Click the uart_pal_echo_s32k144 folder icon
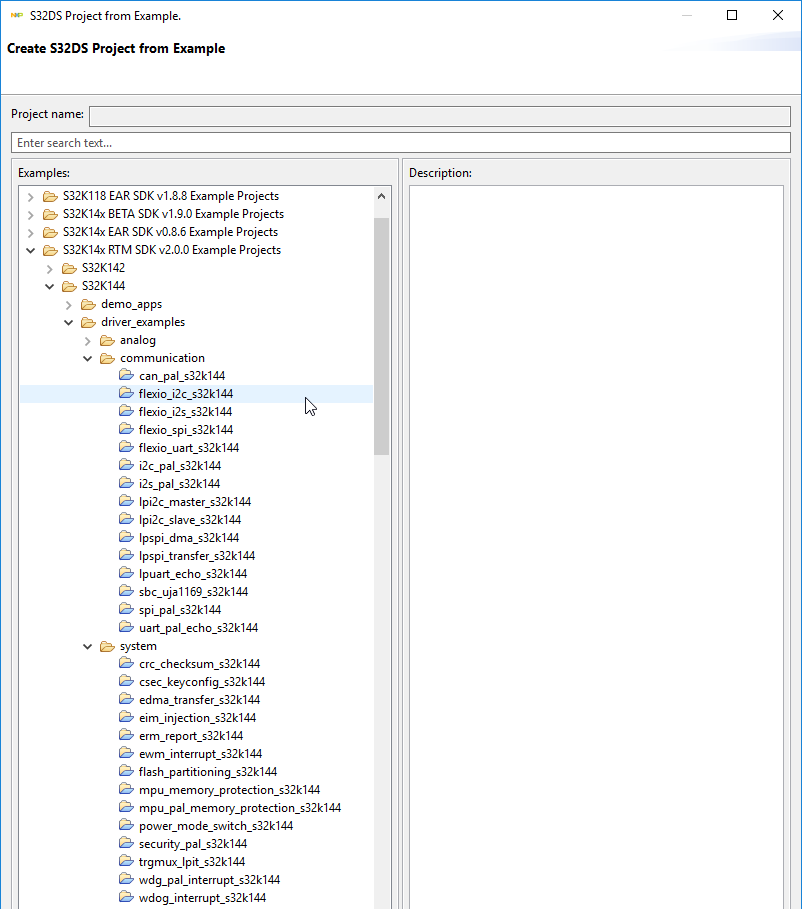This screenshot has height=909, width=802. point(126,627)
